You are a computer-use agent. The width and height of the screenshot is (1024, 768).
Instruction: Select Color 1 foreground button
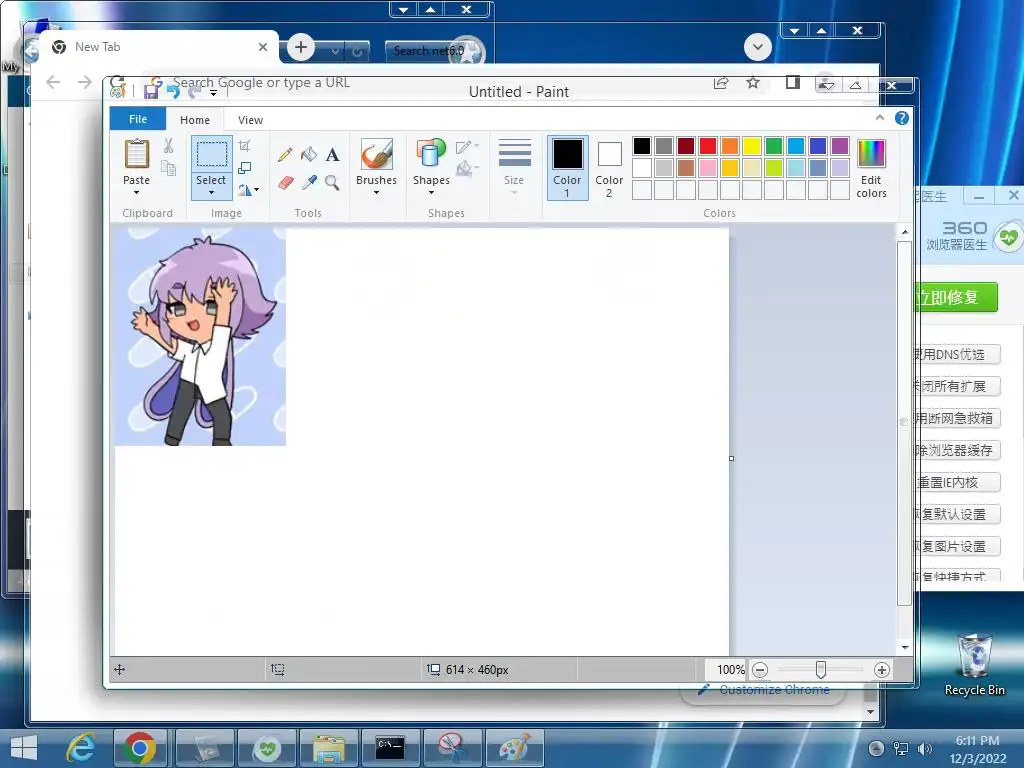[568, 168]
